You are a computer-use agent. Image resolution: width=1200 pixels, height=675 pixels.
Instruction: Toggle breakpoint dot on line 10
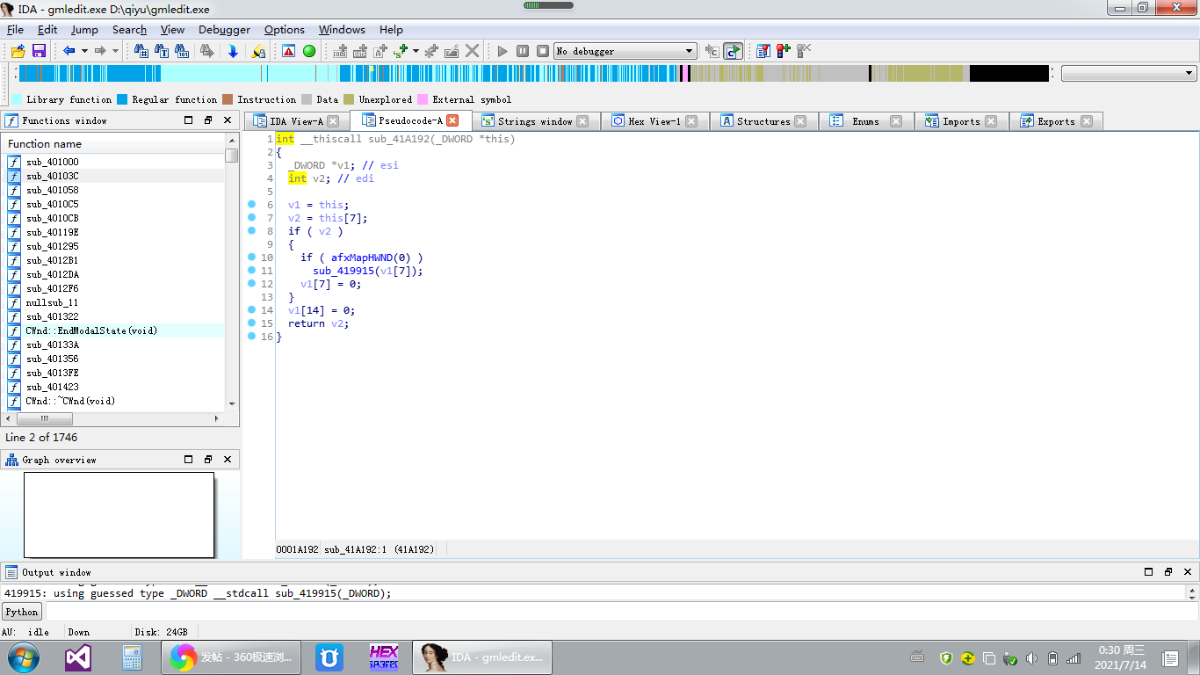click(x=253, y=258)
